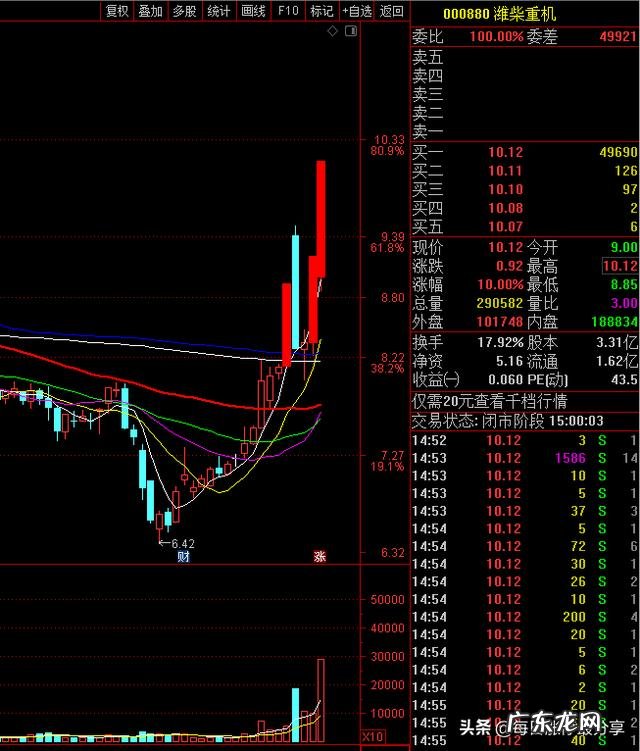Click the 标记 mark button
640x751 pixels.
[322, 11]
